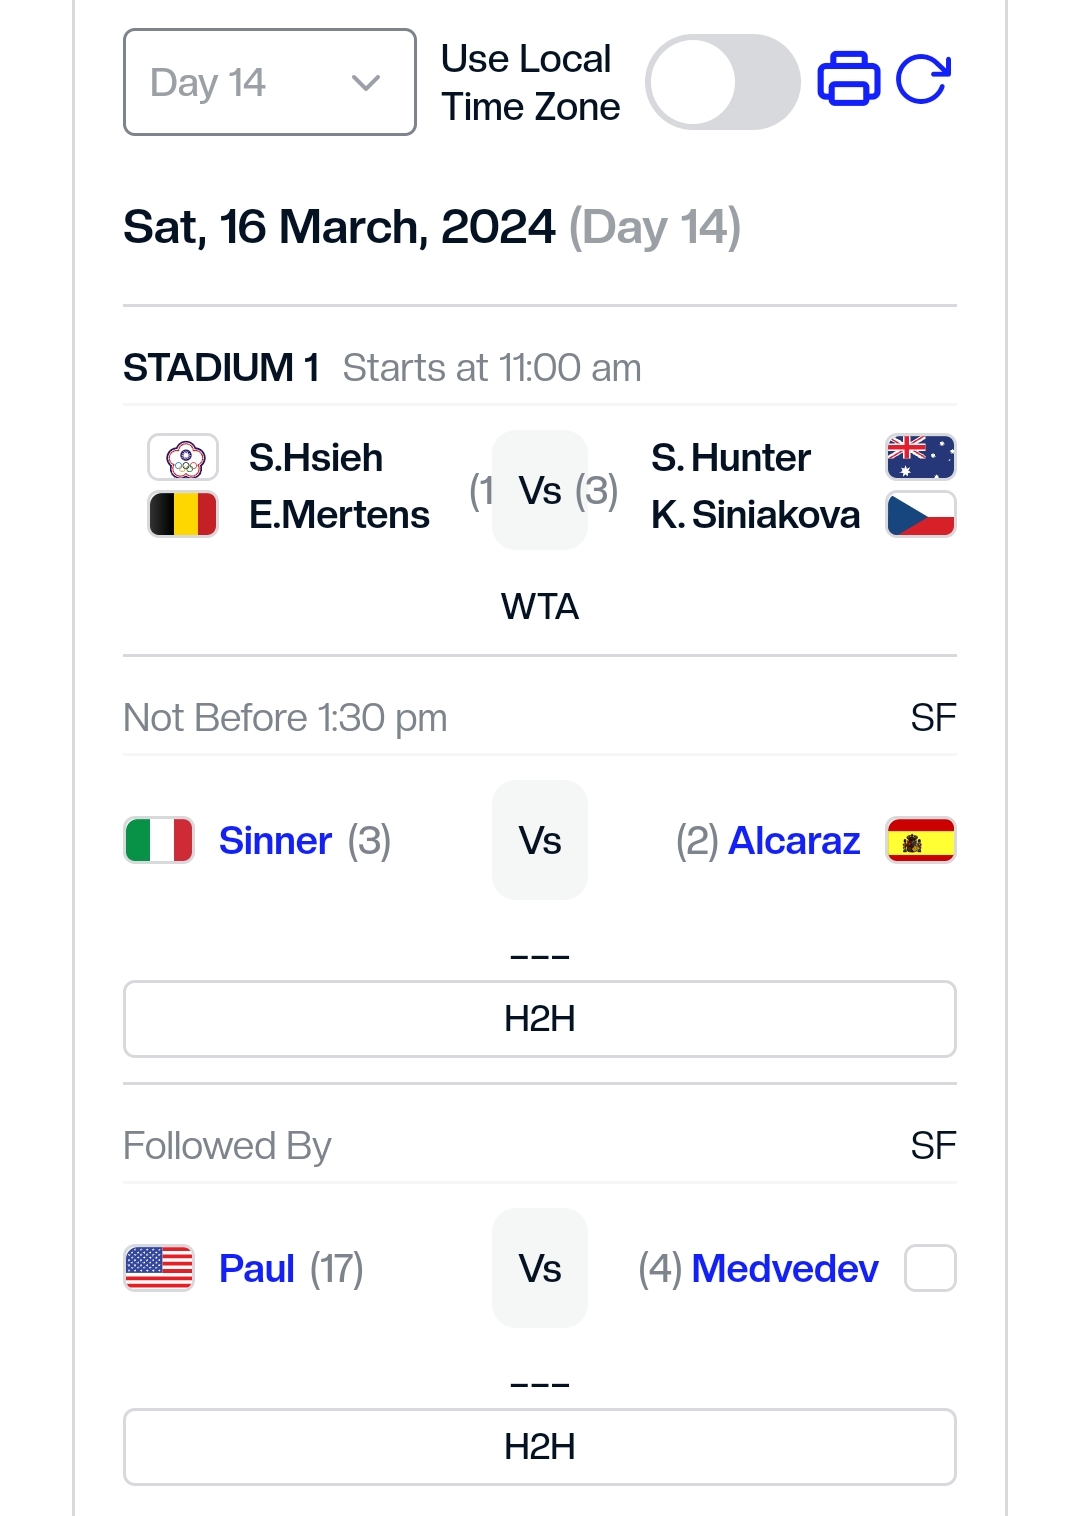
Task: Click the Vs box in the doubles match
Action: tap(540, 490)
